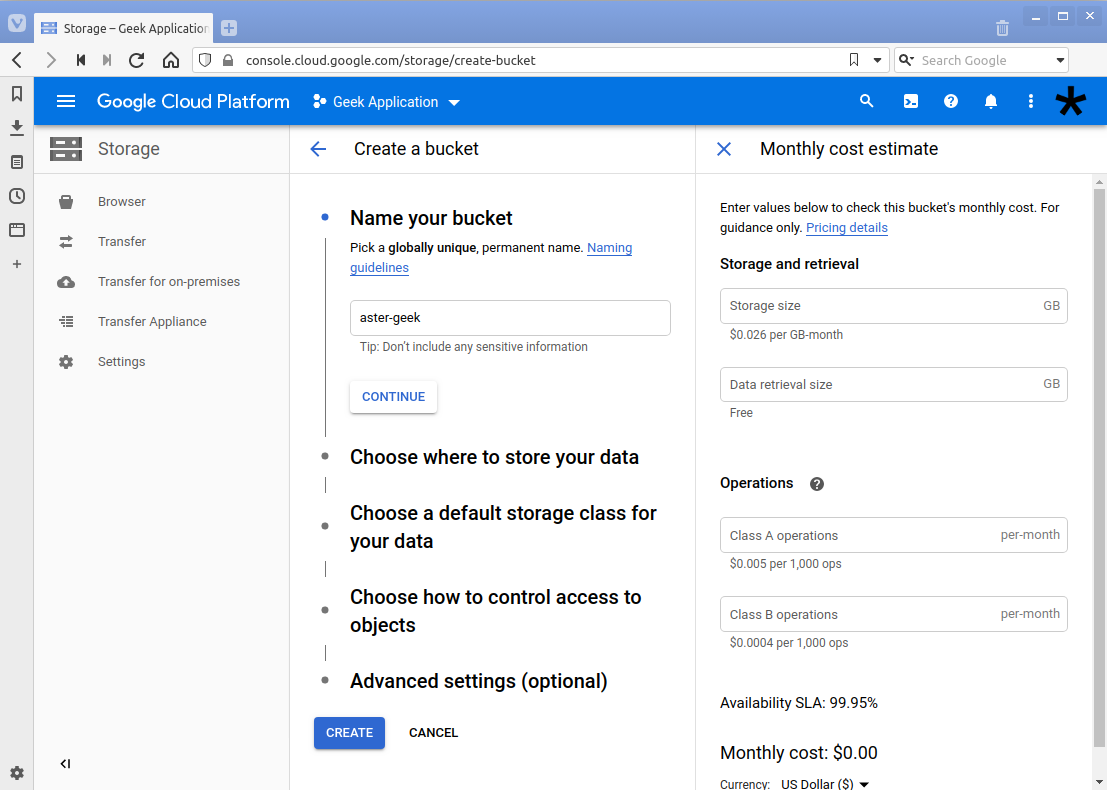The height and width of the screenshot is (790, 1107).
Task: Activate Cloud Shell terminal icon
Action: click(x=910, y=101)
